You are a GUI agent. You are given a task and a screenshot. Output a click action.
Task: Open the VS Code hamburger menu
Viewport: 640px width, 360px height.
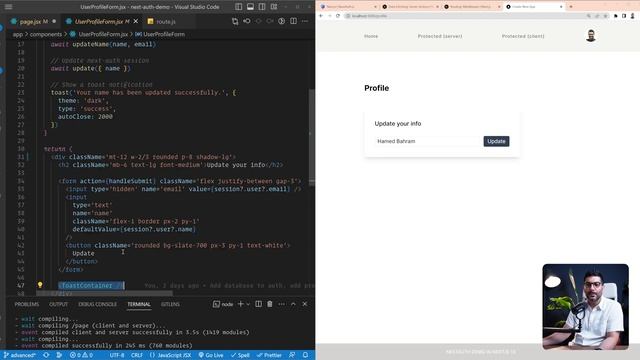click(x=8, y=7)
